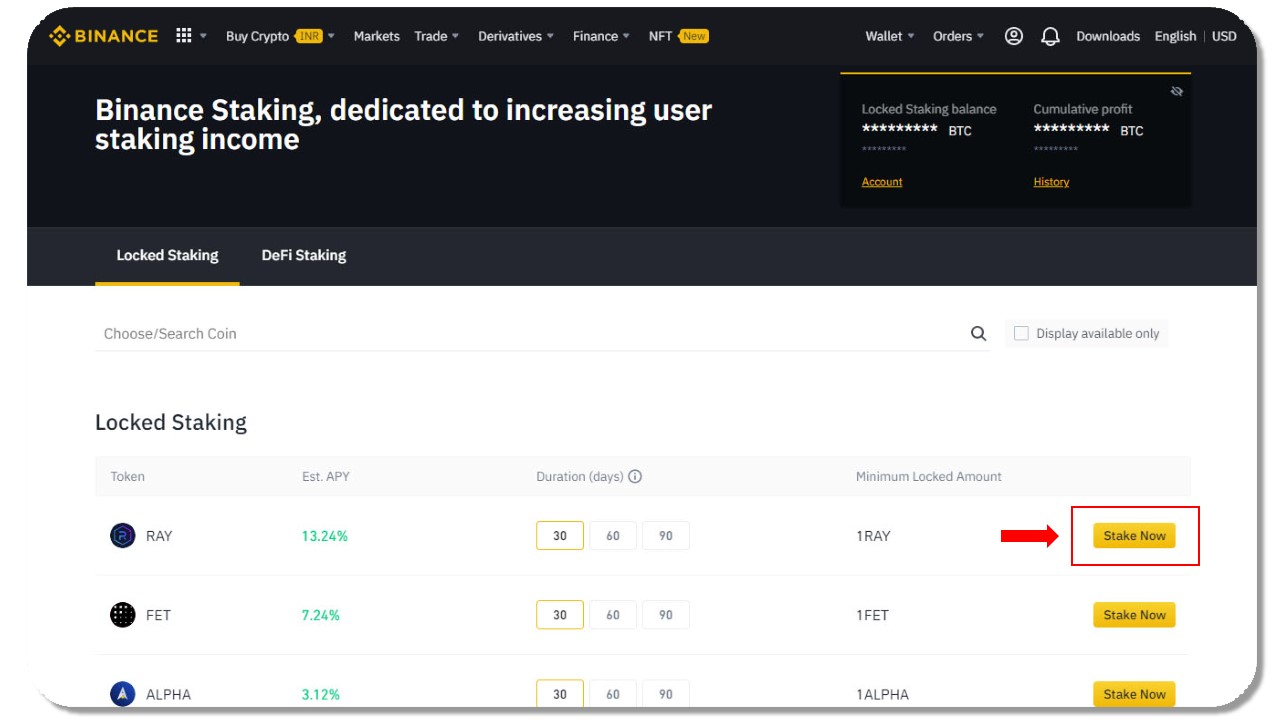Enable Display available only checkbox
This screenshot has height=720, width=1280.
(1021, 334)
